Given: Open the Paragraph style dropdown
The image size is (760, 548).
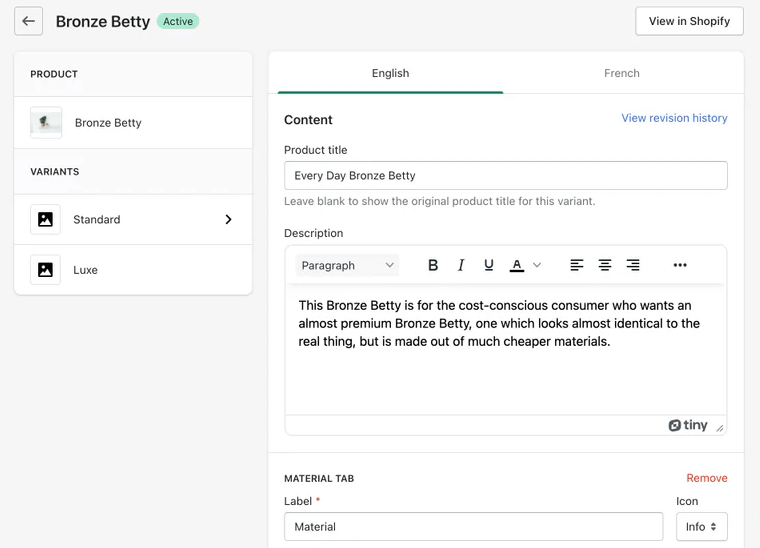Looking at the screenshot, I should [x=347, y=265].
